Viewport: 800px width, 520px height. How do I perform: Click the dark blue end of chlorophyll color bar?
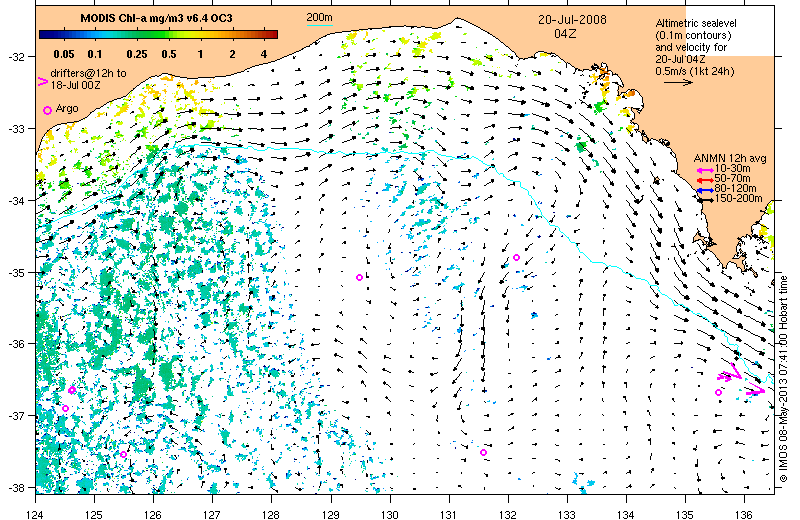(43, 35)
